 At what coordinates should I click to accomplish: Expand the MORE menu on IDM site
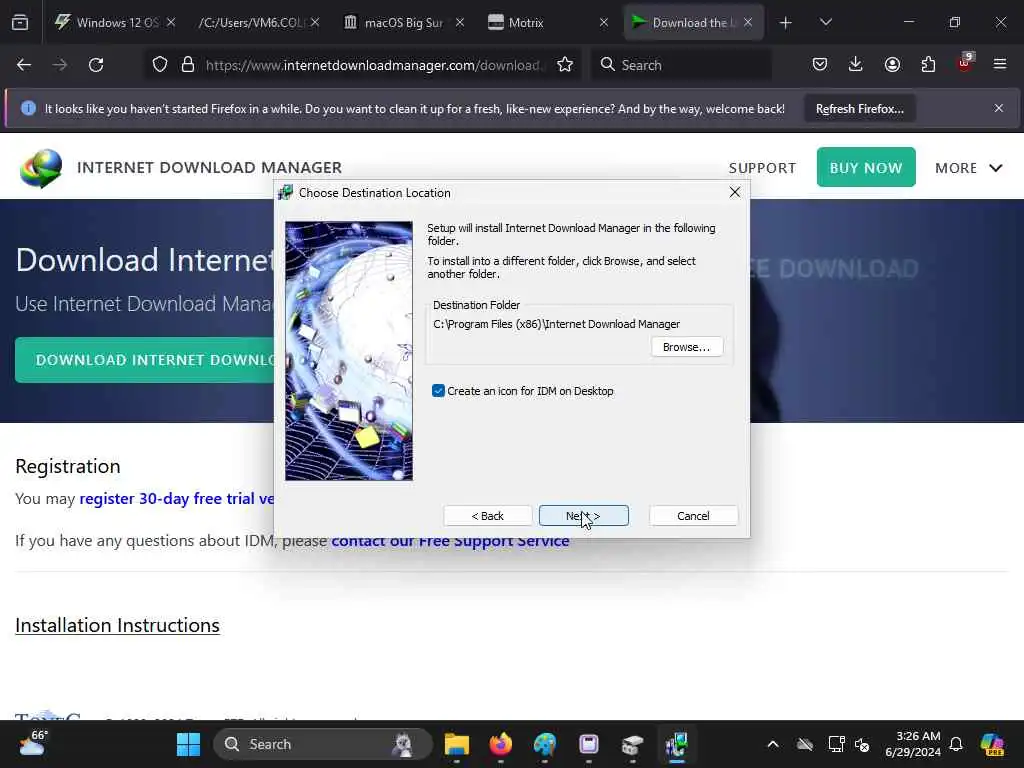click(968, 168)
